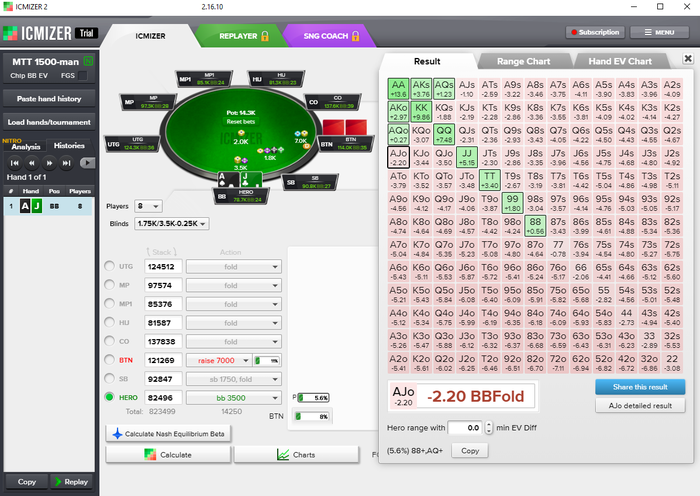The image size is (700, 496).
Task: Click the Calculate button colored icon
Action: (x=150, y=454)
